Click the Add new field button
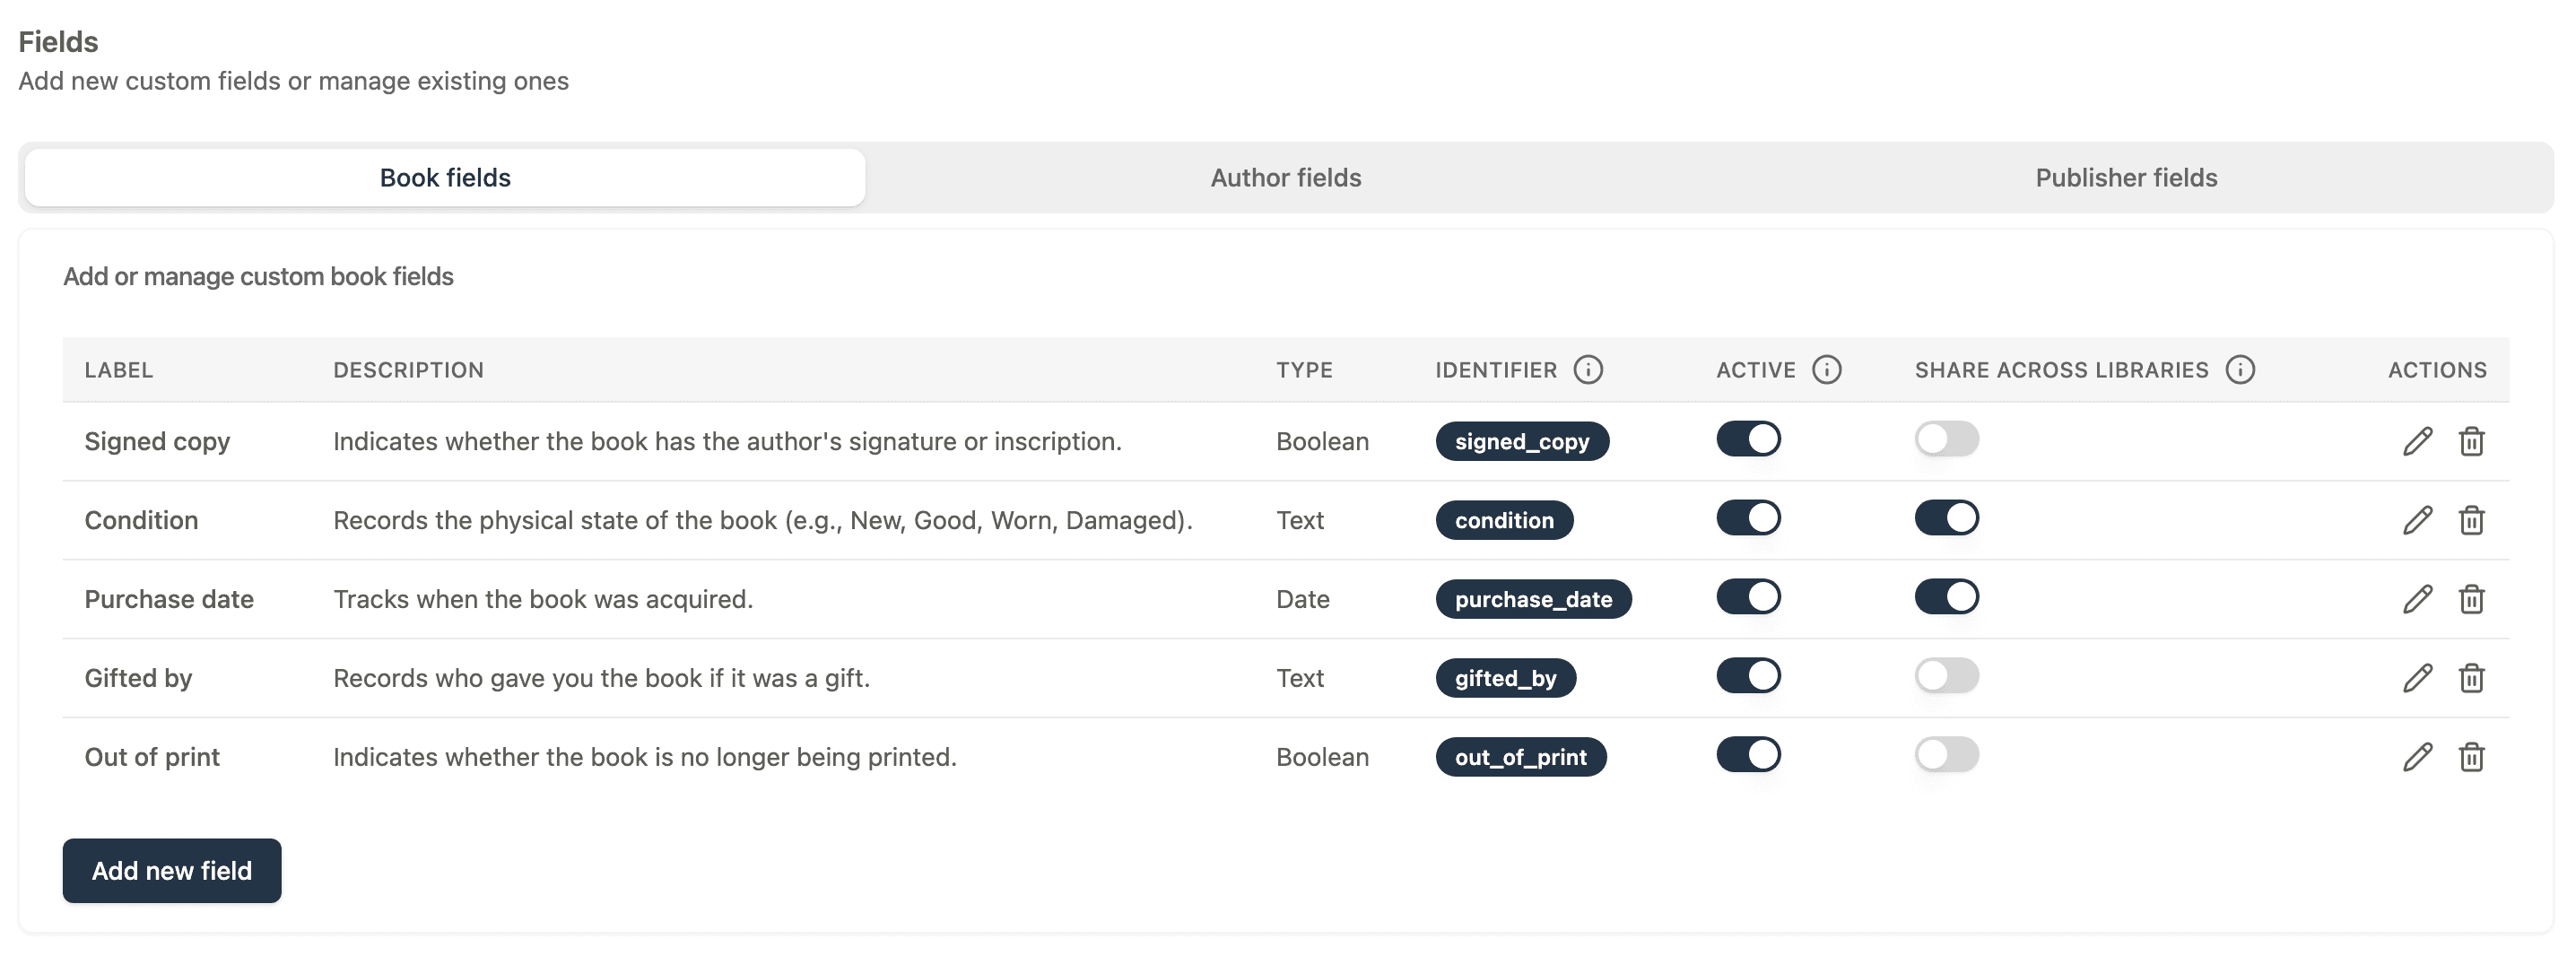 (171, 870)
